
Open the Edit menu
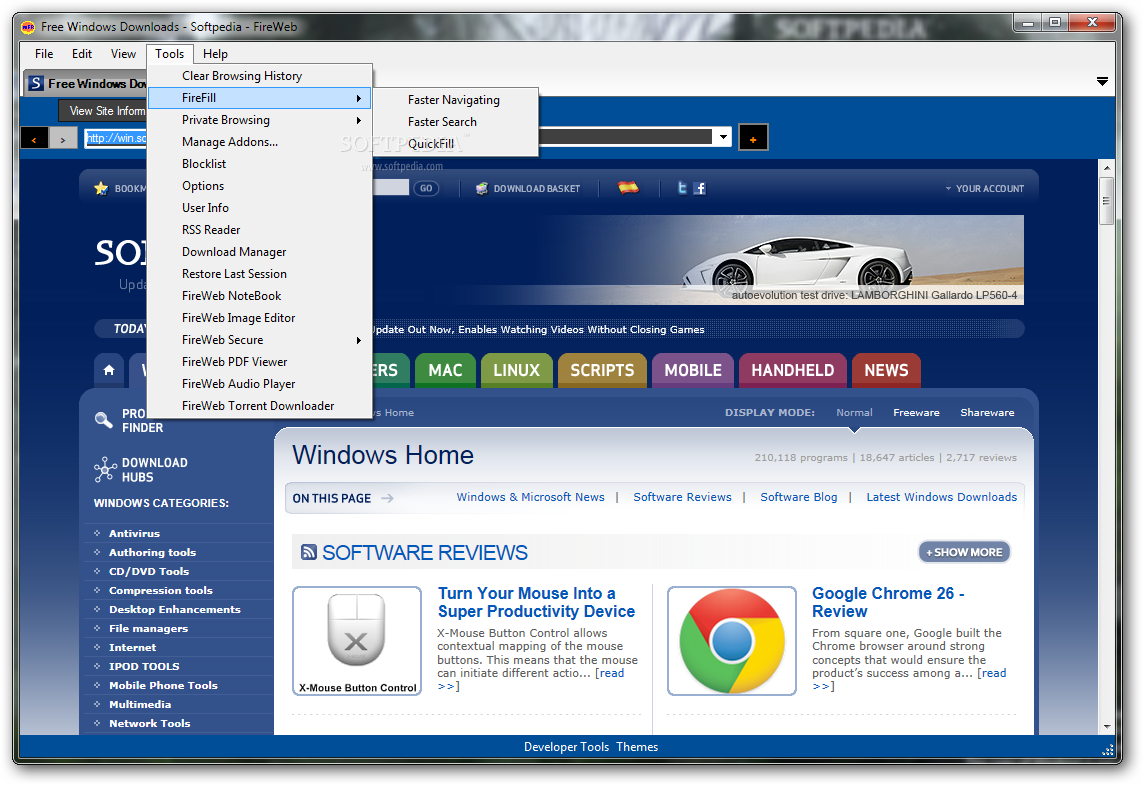coord(82,54)
